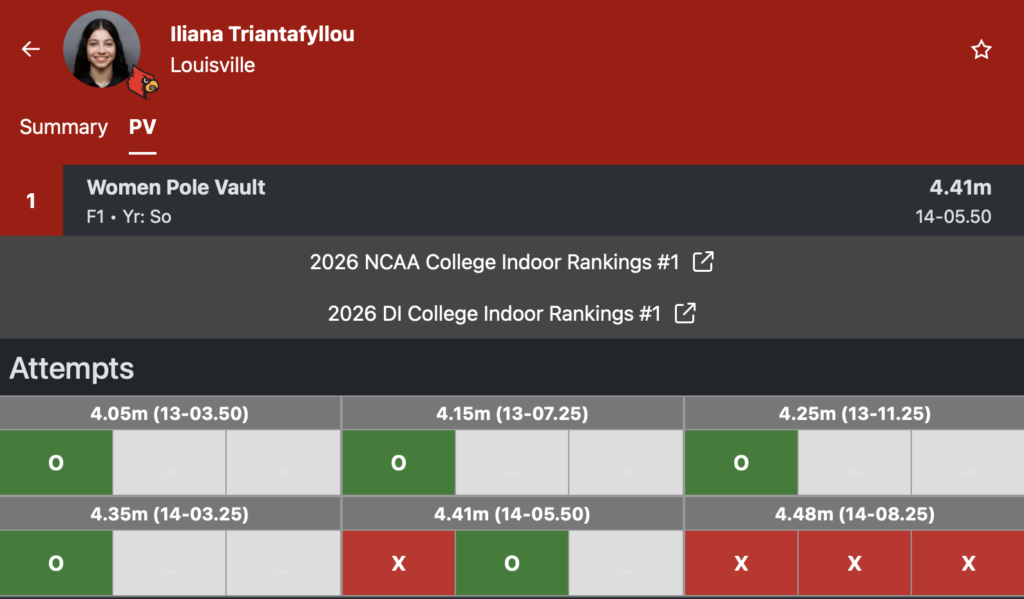Switch to the Summary tab
The height and width of the screenshot is (599, 1024).
pos(64,127)
